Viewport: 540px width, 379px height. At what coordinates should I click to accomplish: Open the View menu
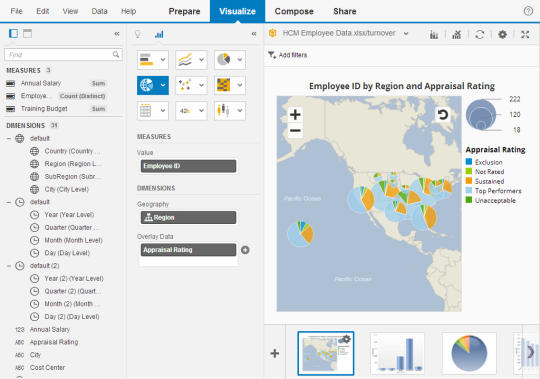point(70,11)
